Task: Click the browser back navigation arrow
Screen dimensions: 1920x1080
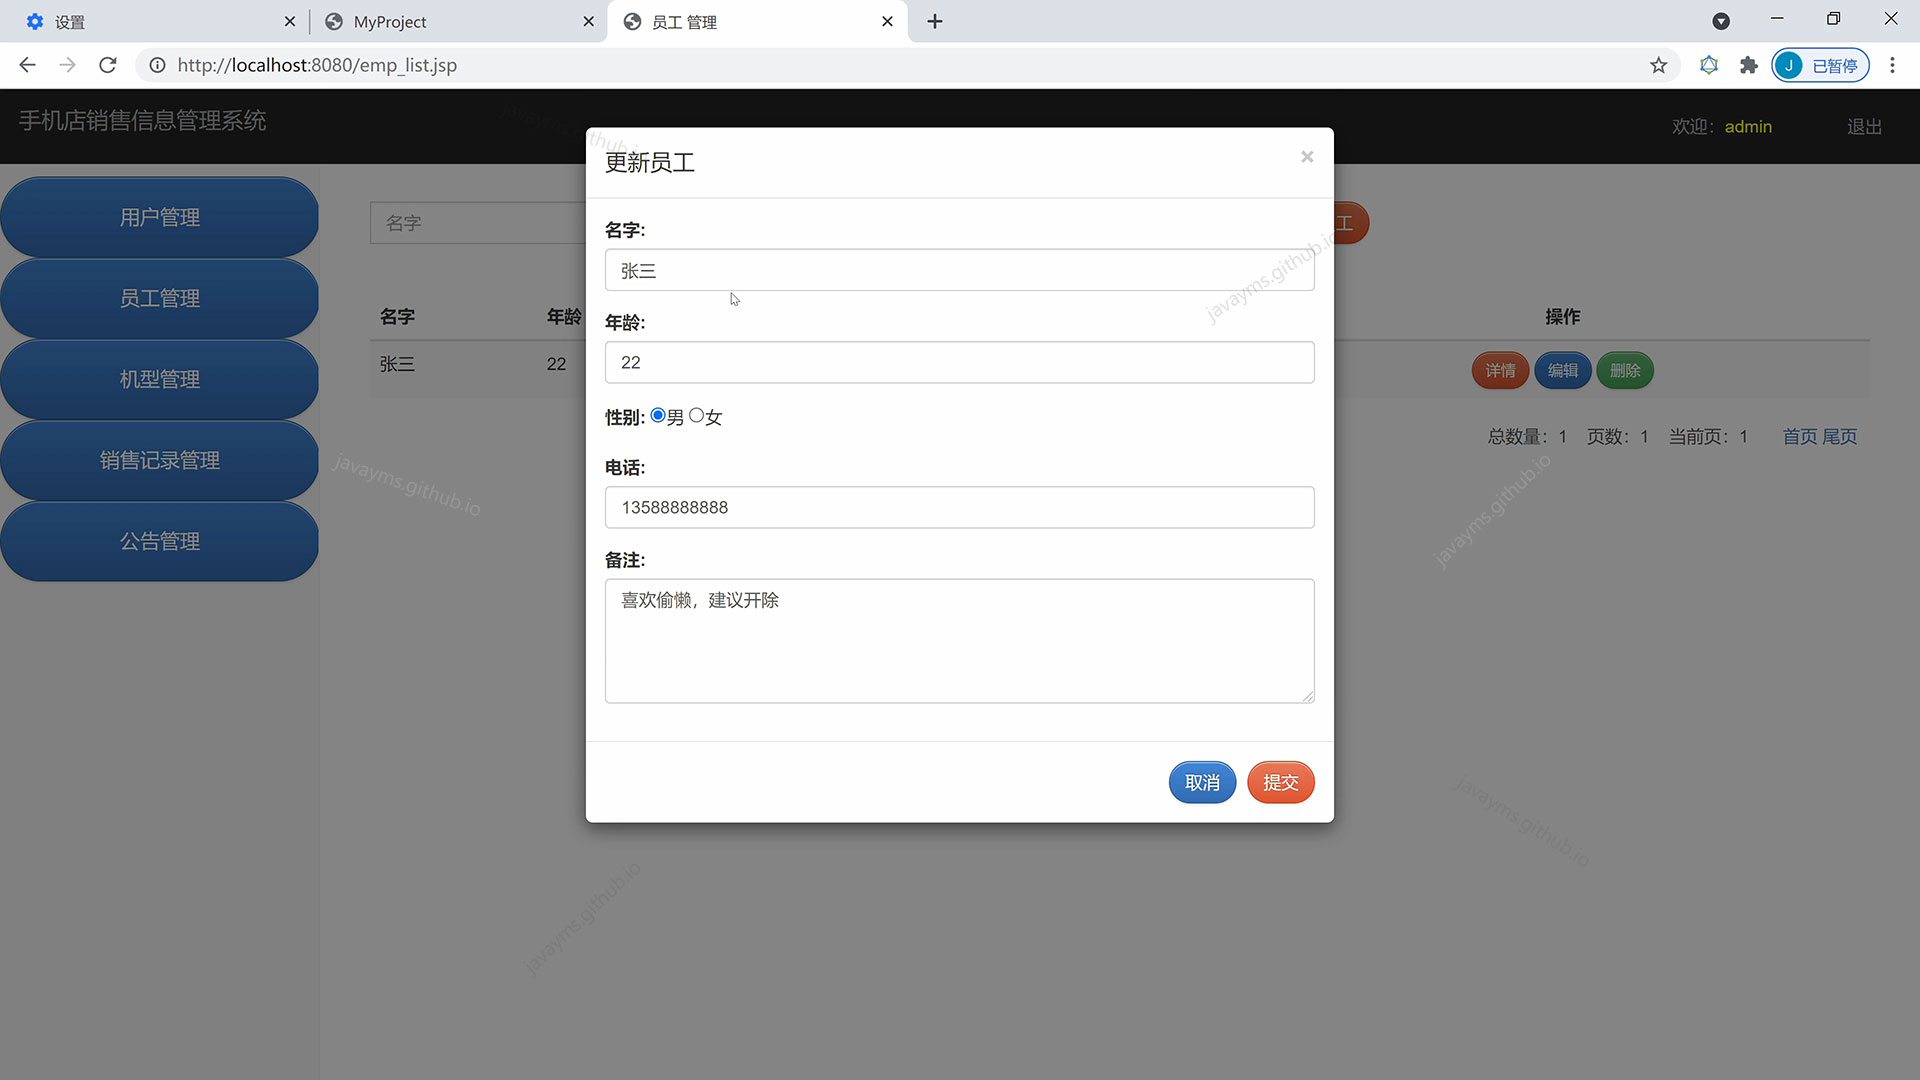Action: [27, 65]
